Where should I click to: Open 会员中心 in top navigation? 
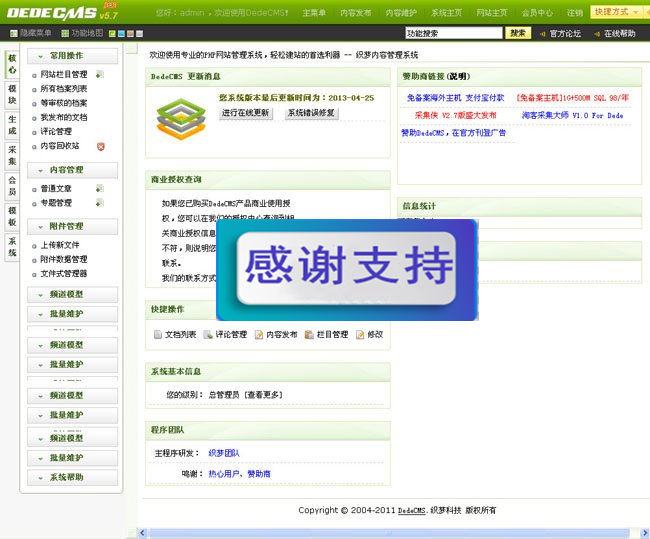click(x=537, y=13)
